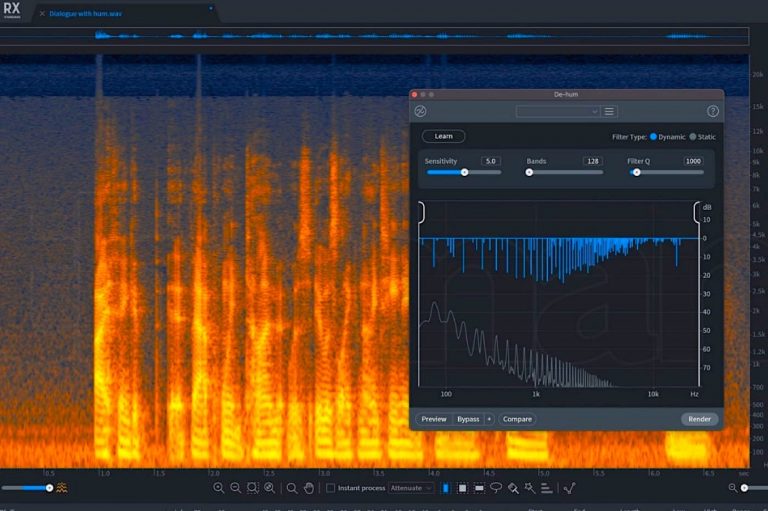This screenshot has width=768, height=511.
Task: Click the zoom out magnifier icon
Action: tap(235, 488)
